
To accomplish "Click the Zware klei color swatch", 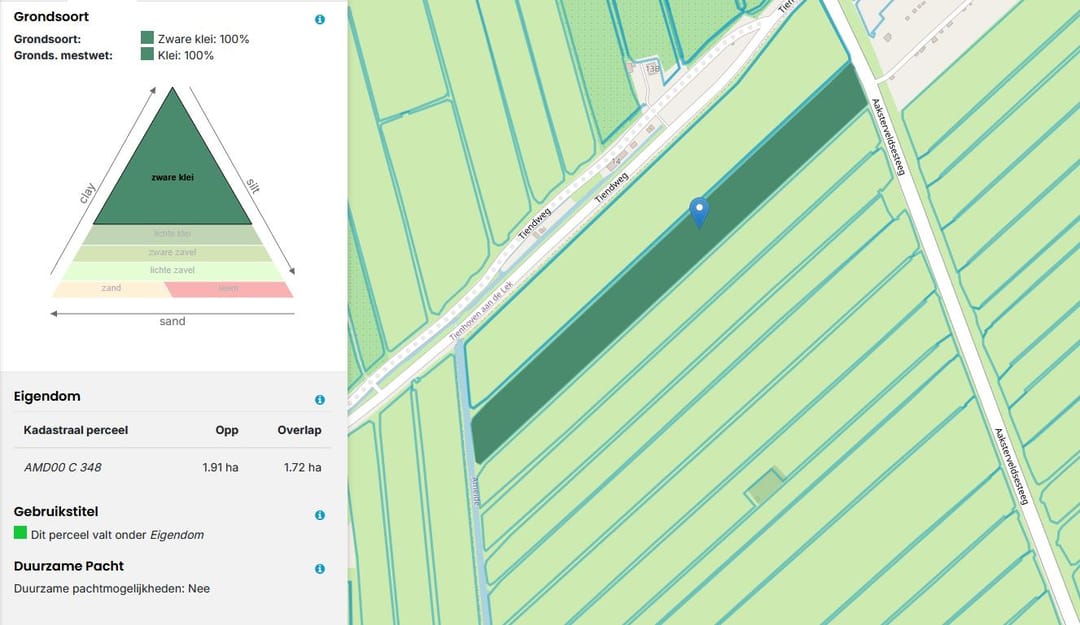I will click(x=147, y=39).
